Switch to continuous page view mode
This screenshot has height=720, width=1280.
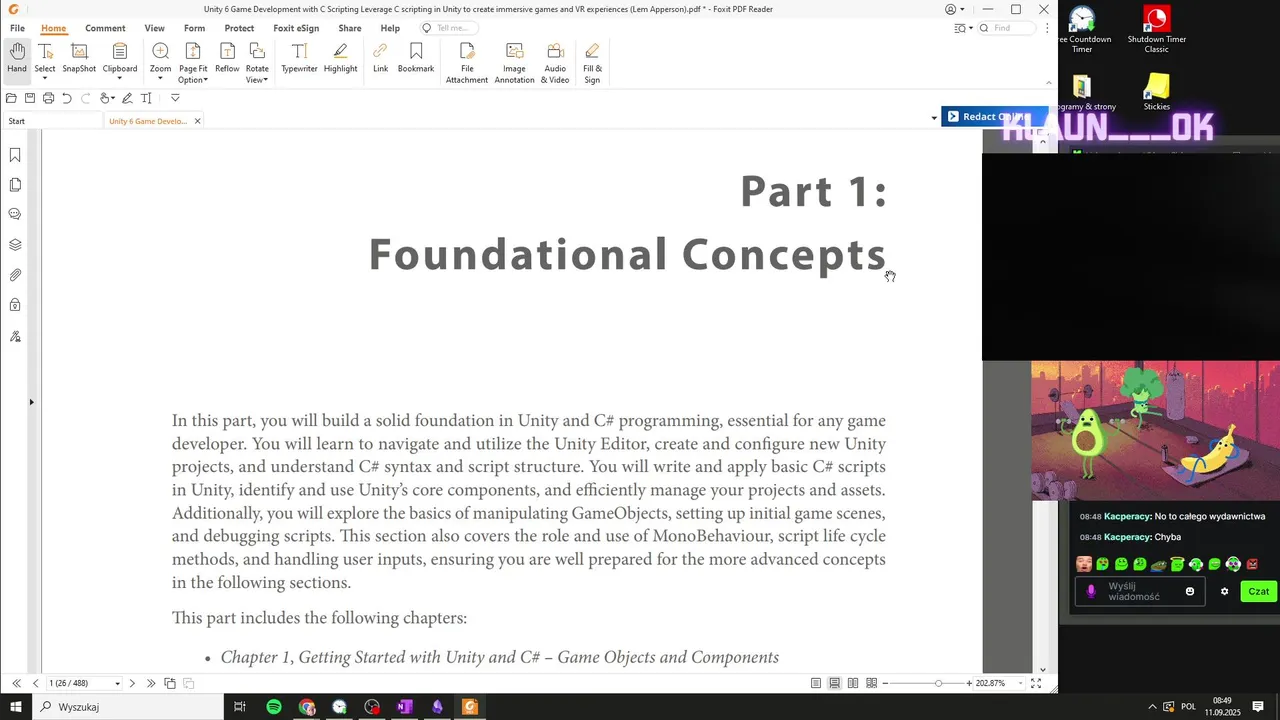tap(834, 683)
